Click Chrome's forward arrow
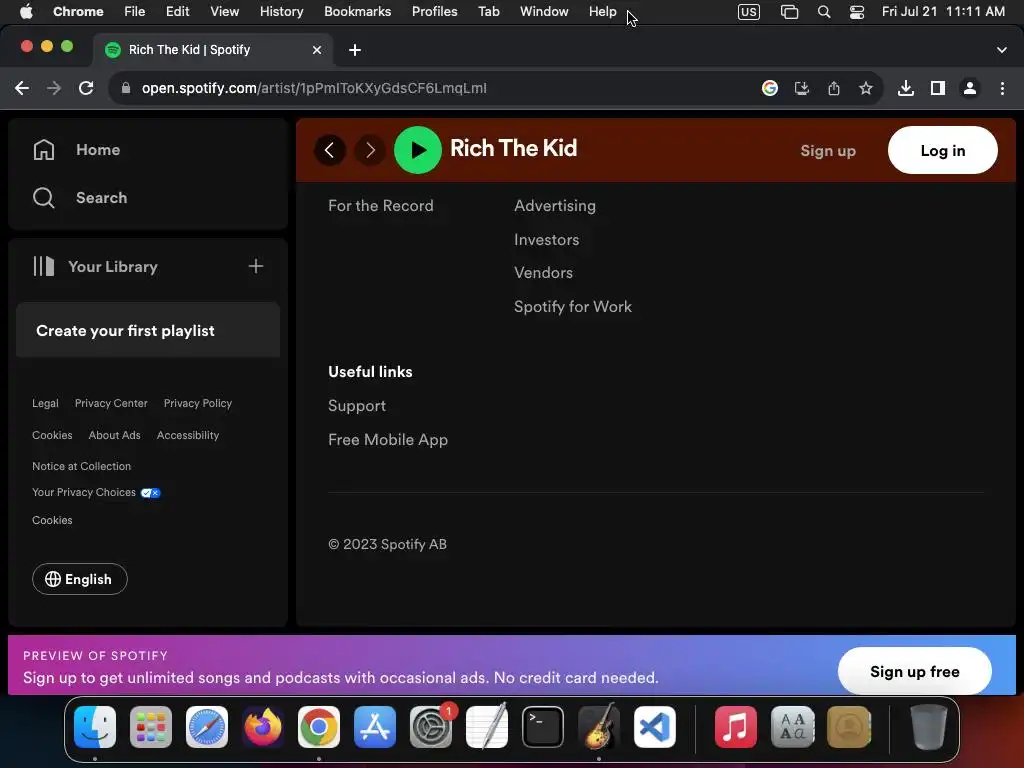 [54, 88]
